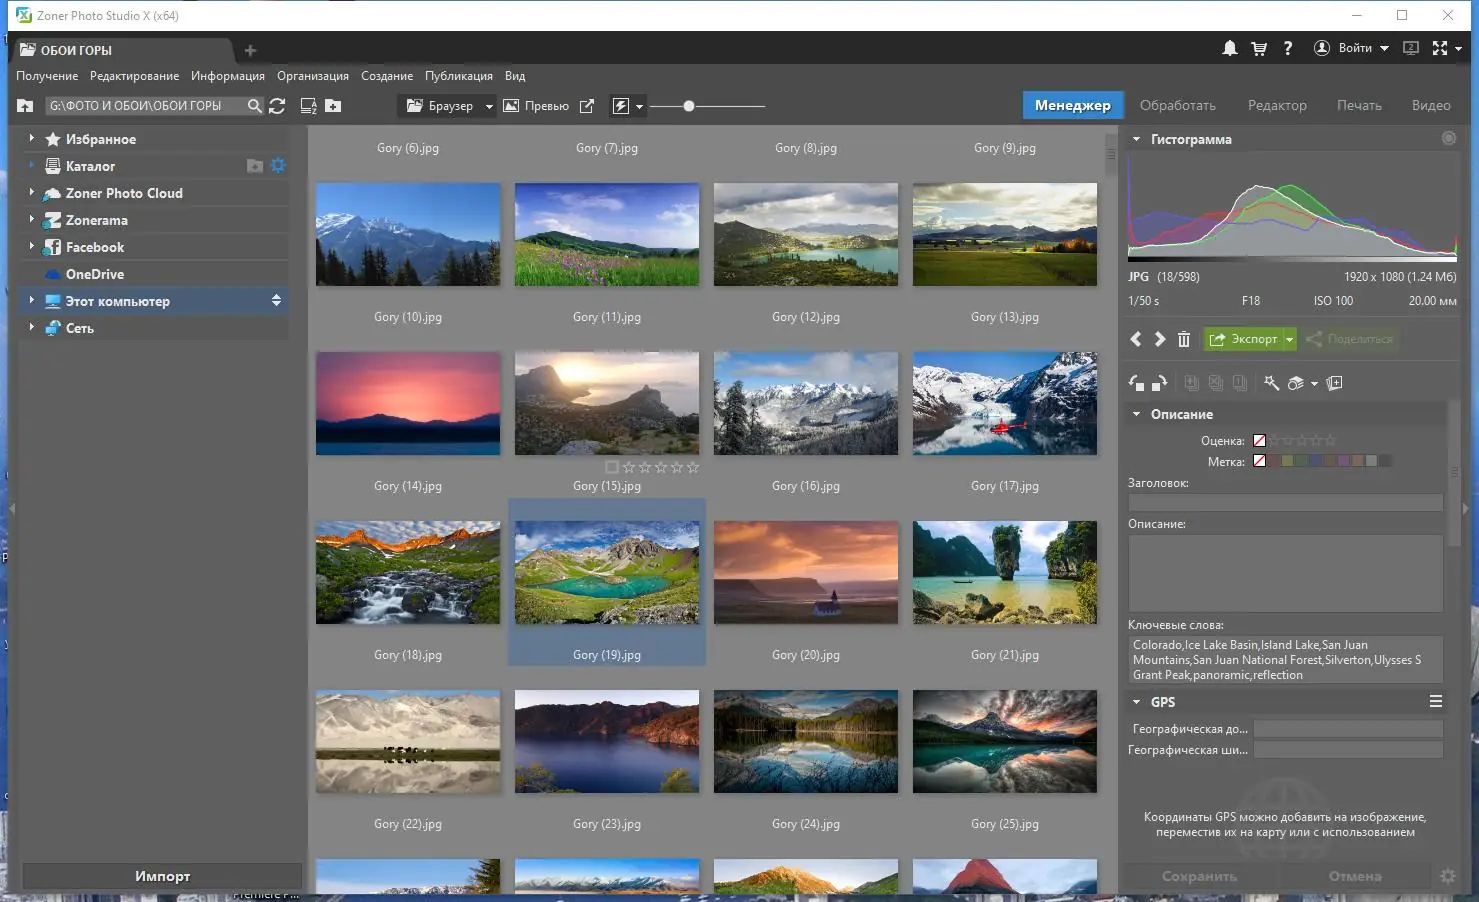Rotate the image left using counterclockwise arrow icon
Image resolution: width=1479 pixels, height=902 pixels.
click(x=1136, y=383)
